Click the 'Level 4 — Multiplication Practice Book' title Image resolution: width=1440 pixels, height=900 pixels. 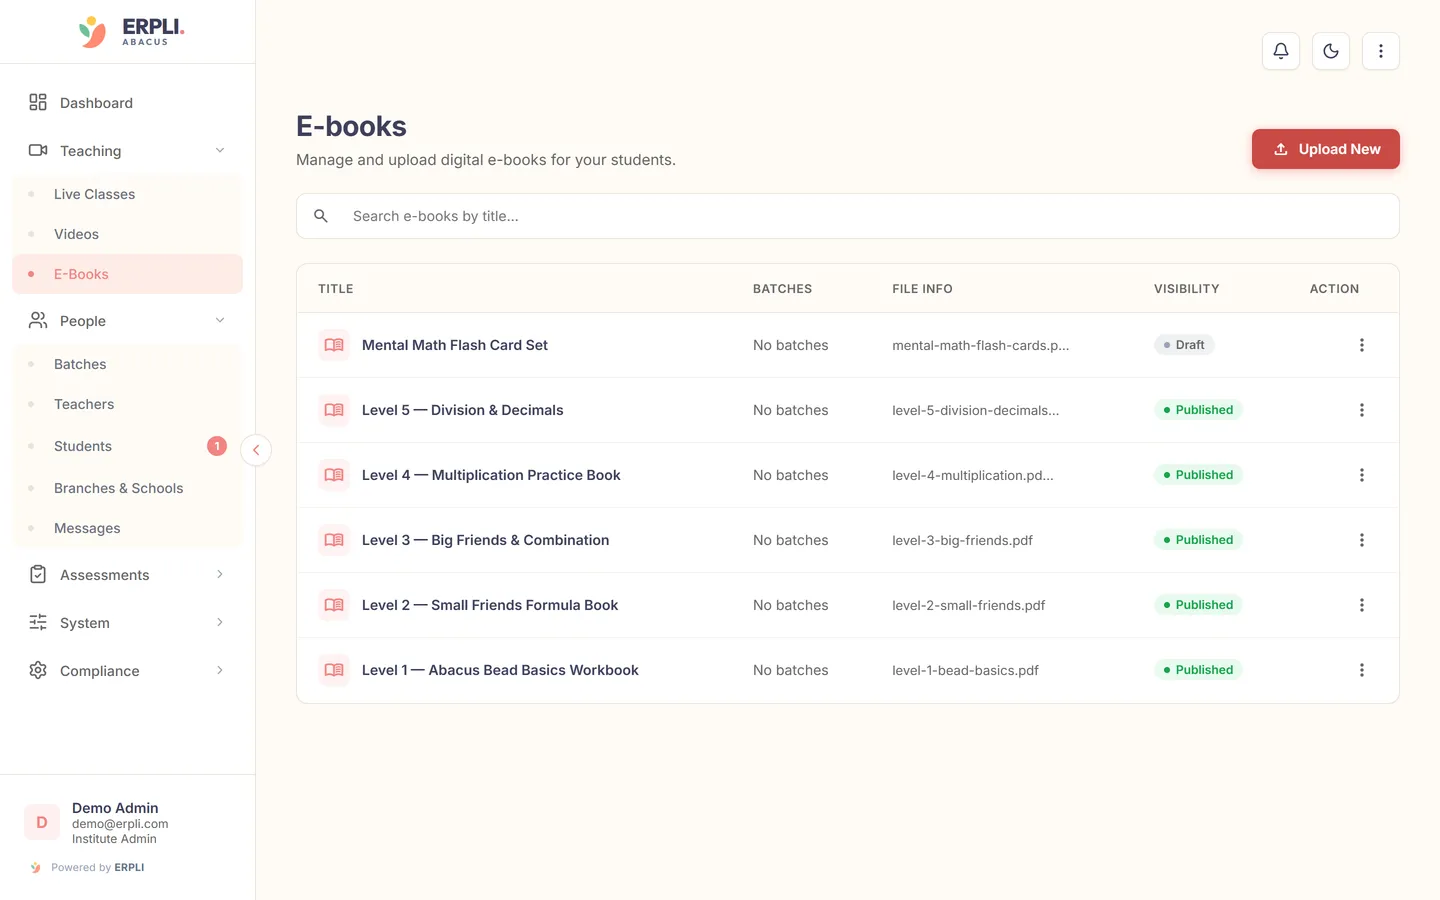click(491, 475)
